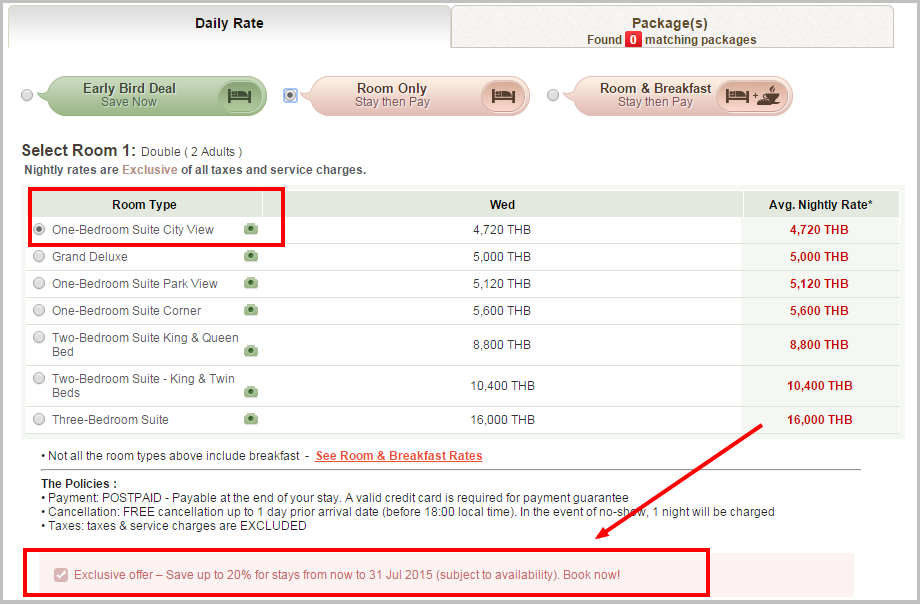Click Room Only Stay then Pay button
The height and width of the screenshot is (605, 920).
pyautogui.click(x=415, y=96)
